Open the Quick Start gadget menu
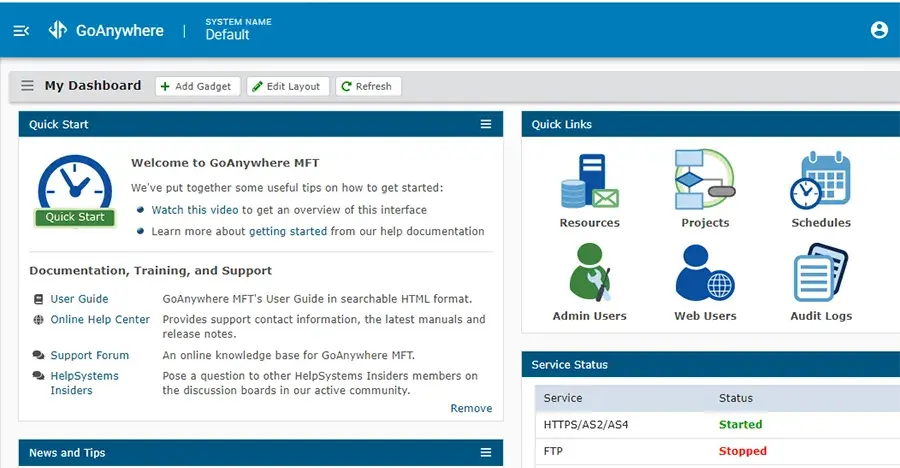900x468 pixels. point(486,124)
